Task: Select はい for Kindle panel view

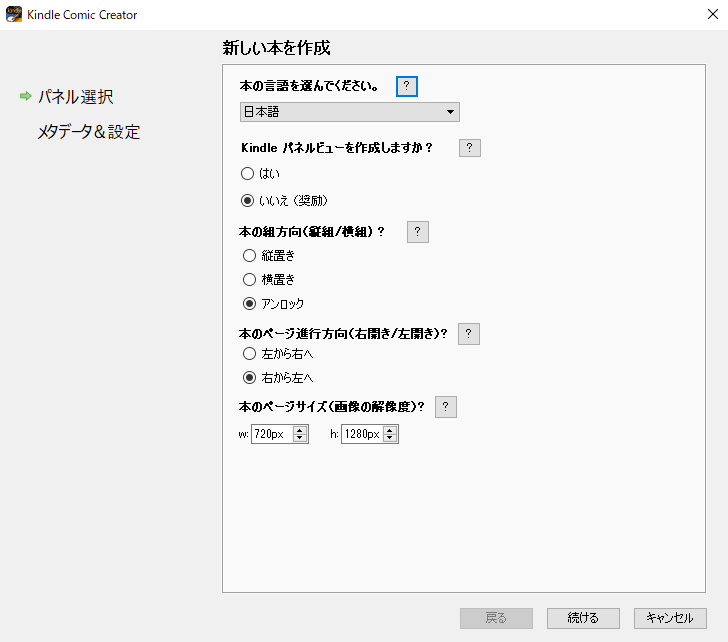Action: tap(249, 174)
